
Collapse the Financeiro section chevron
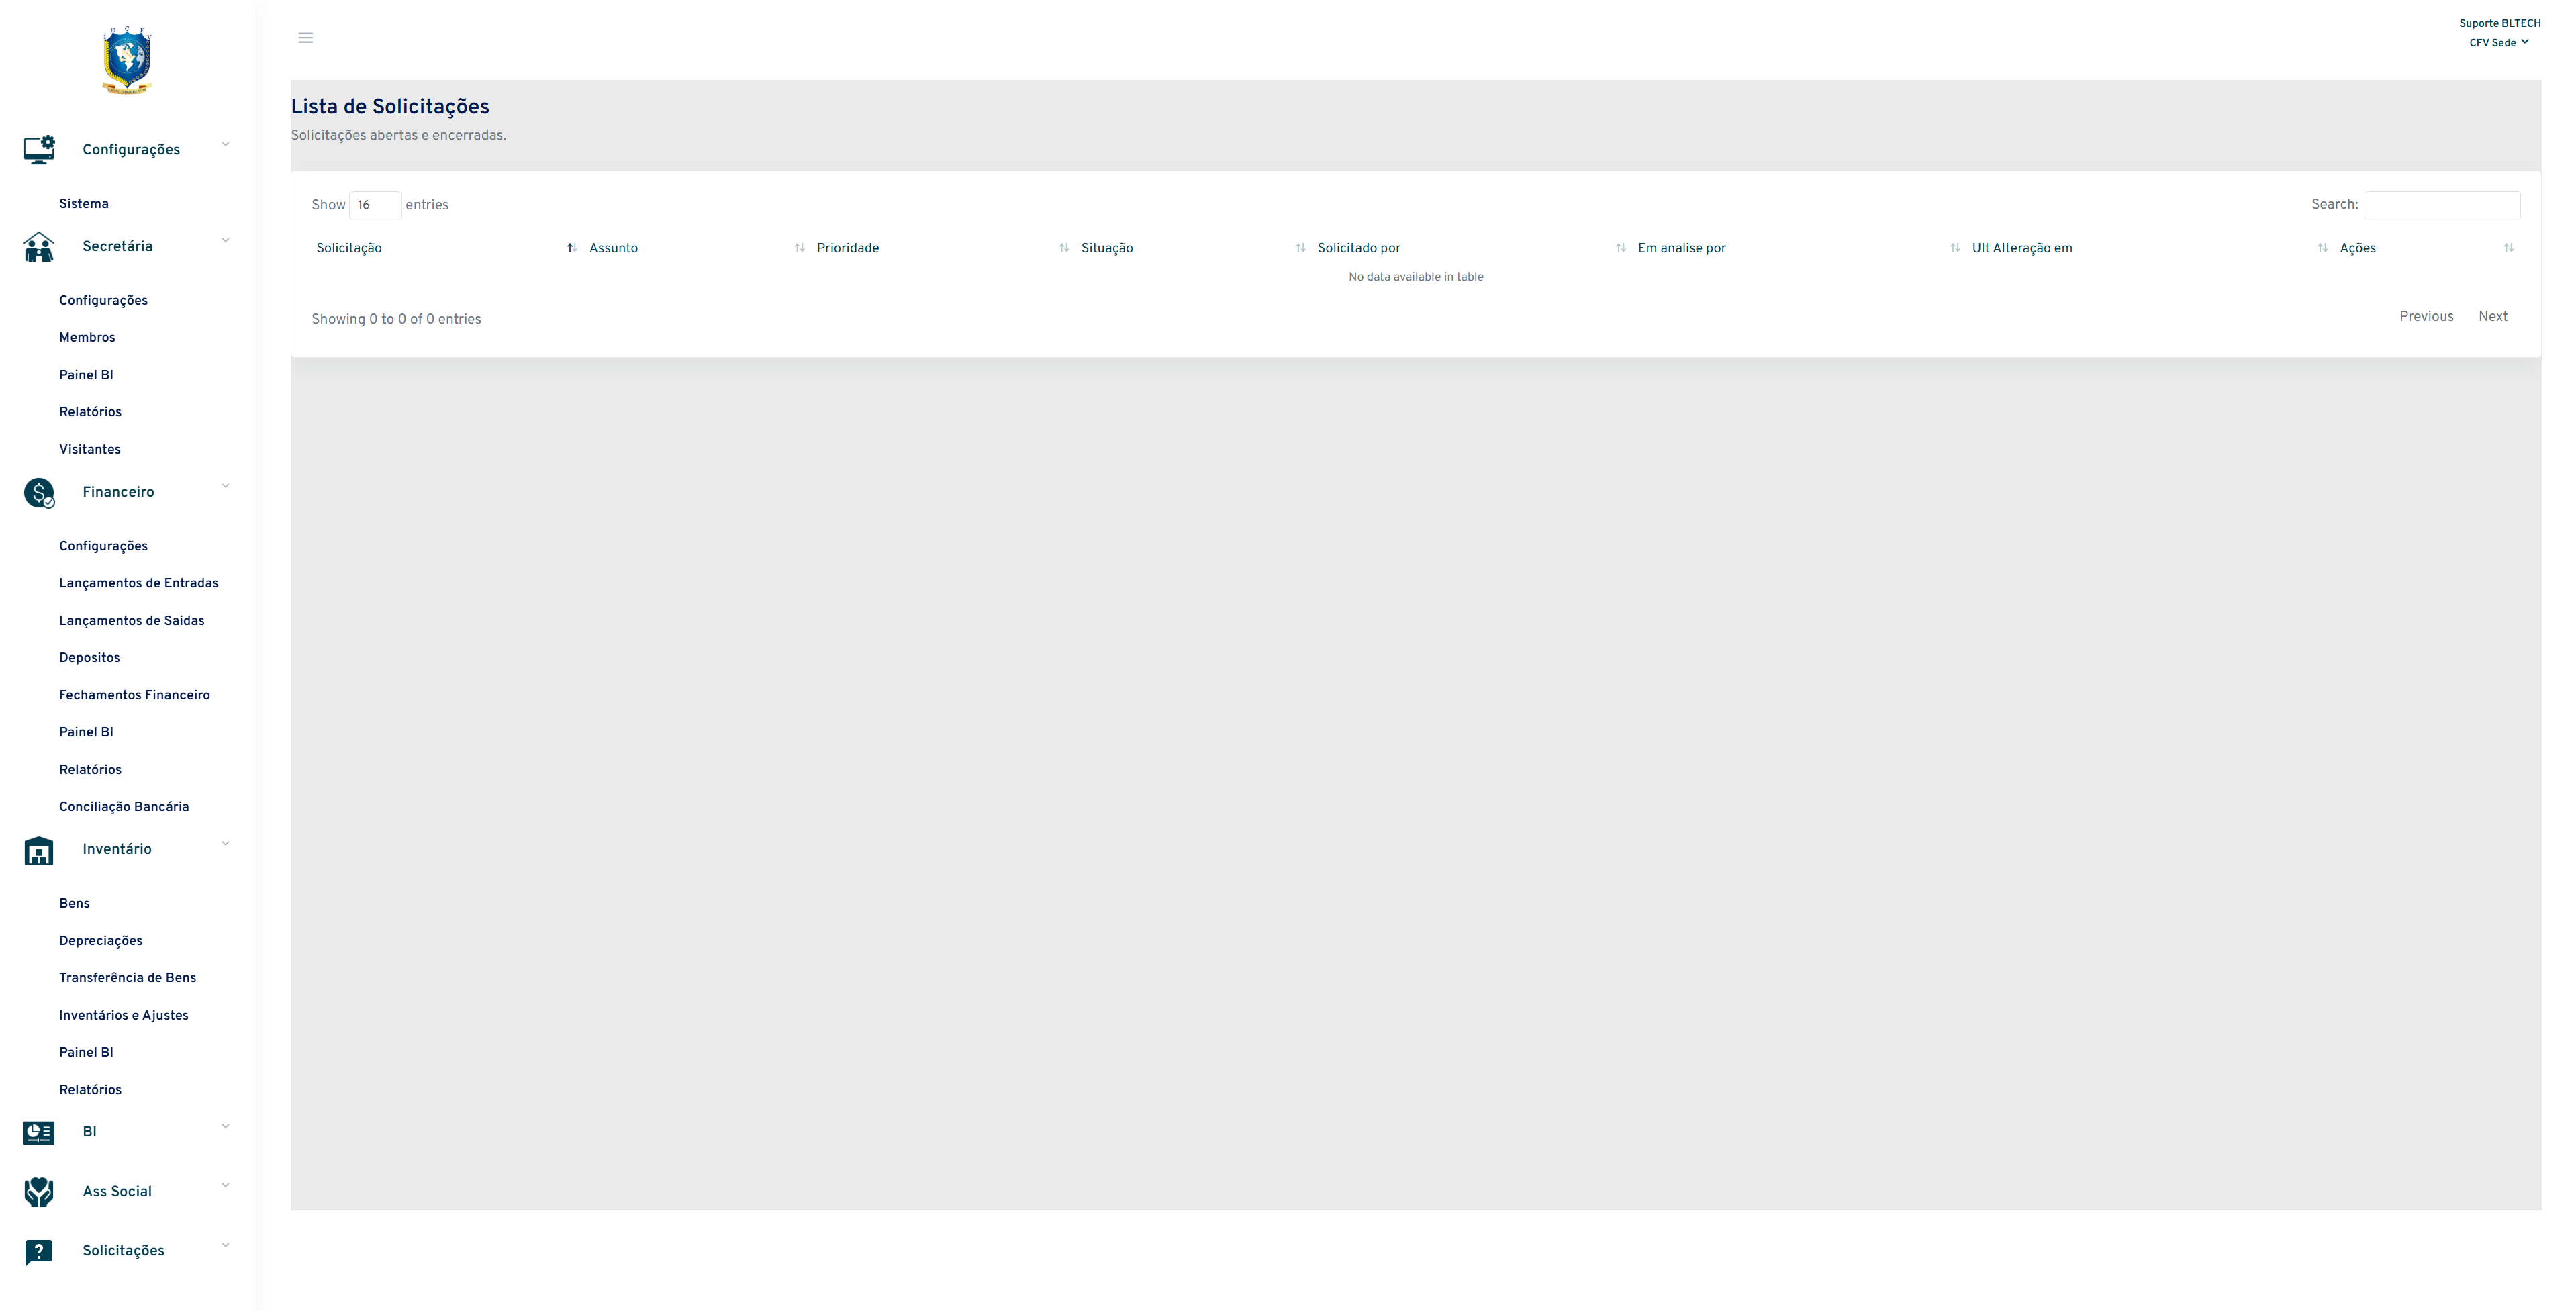tap(225, 487)
